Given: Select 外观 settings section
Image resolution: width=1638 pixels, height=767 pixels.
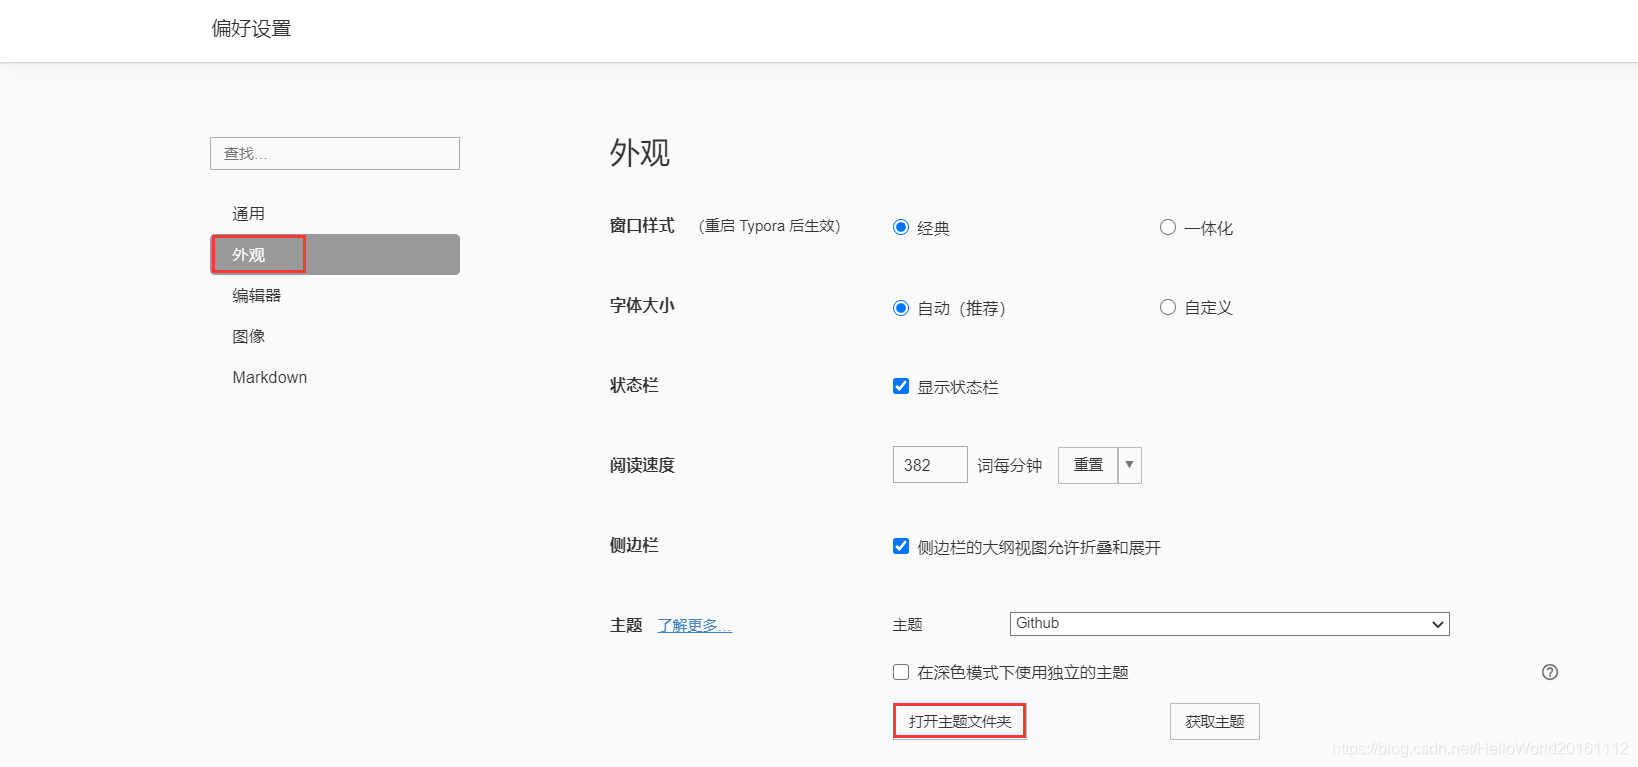Looking at the screenshot, I should pos(335,255).
